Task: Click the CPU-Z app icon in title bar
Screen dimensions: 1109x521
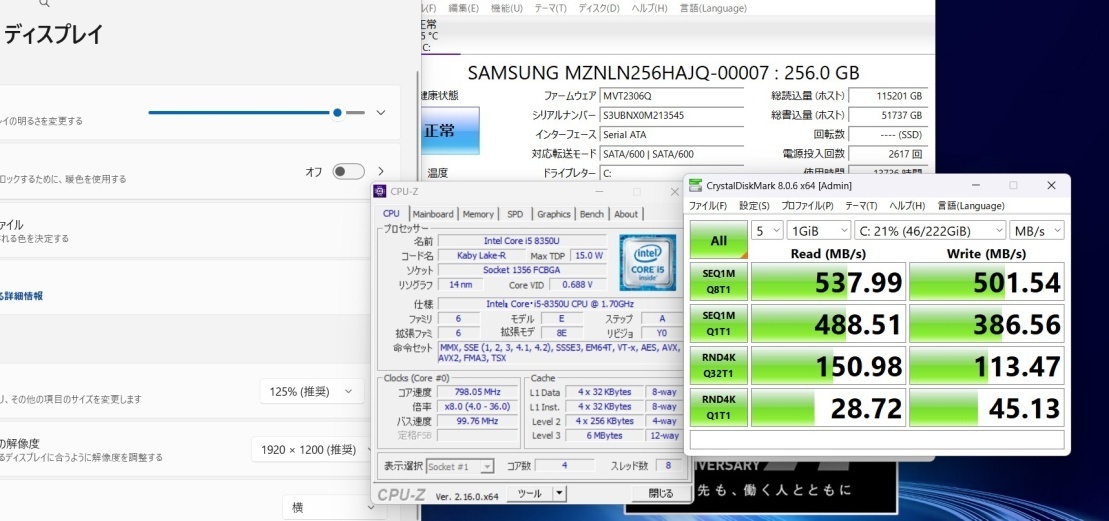Action: click(x=379, y=191)
